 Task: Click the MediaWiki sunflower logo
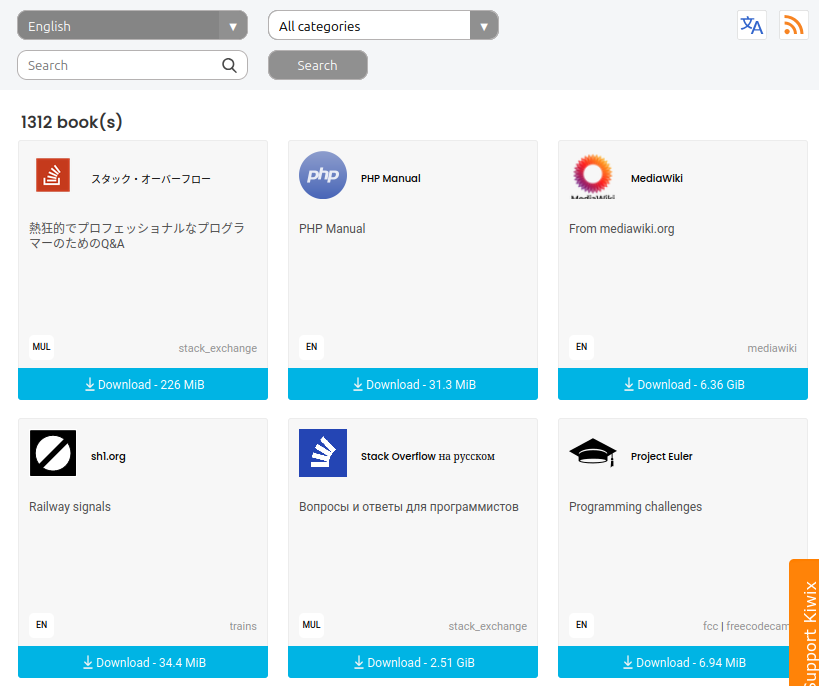(593, 176)
